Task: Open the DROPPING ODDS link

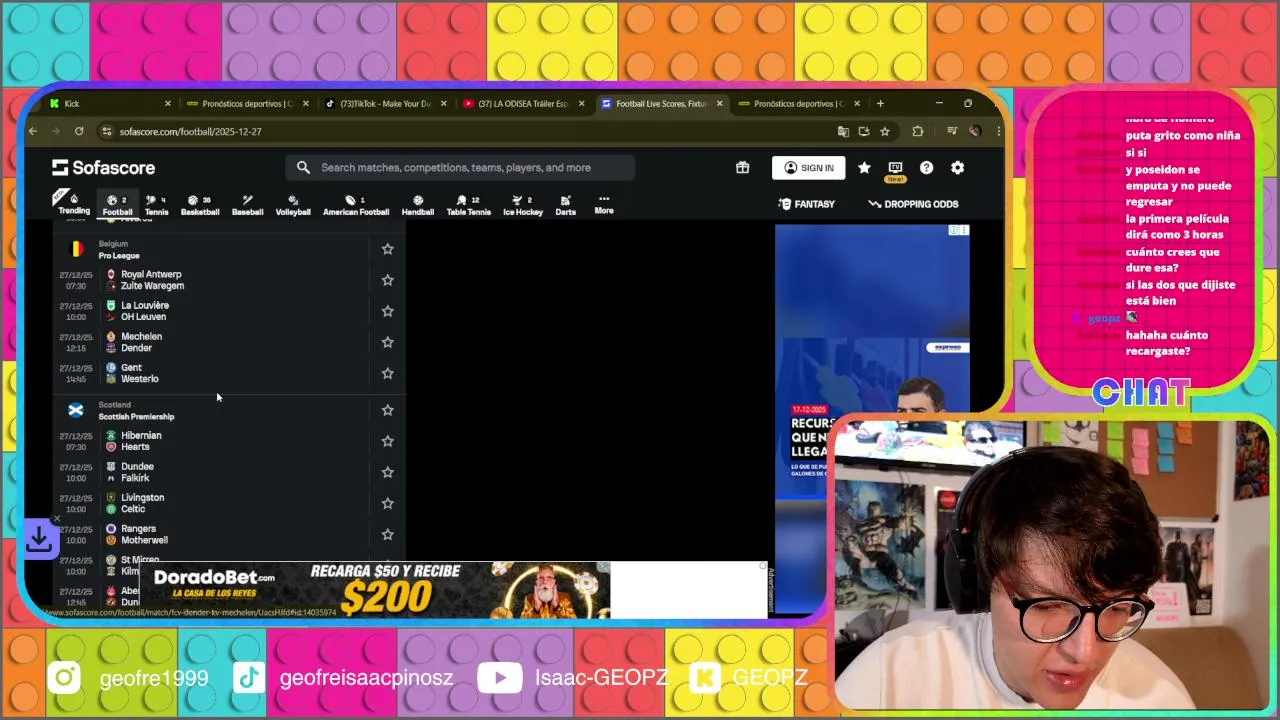Action: 913,204
